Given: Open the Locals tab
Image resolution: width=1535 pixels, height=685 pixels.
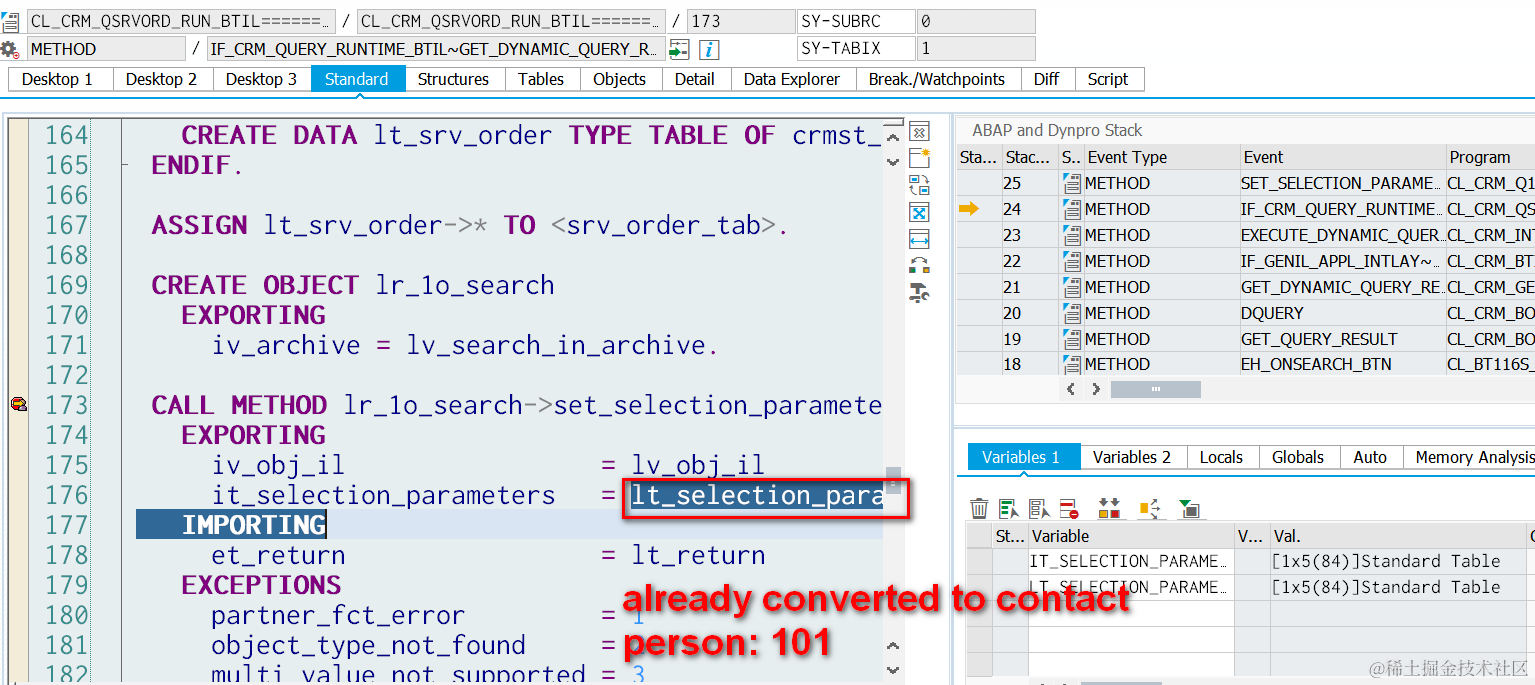Looking at the screenshot, I should click(1222, 457).
